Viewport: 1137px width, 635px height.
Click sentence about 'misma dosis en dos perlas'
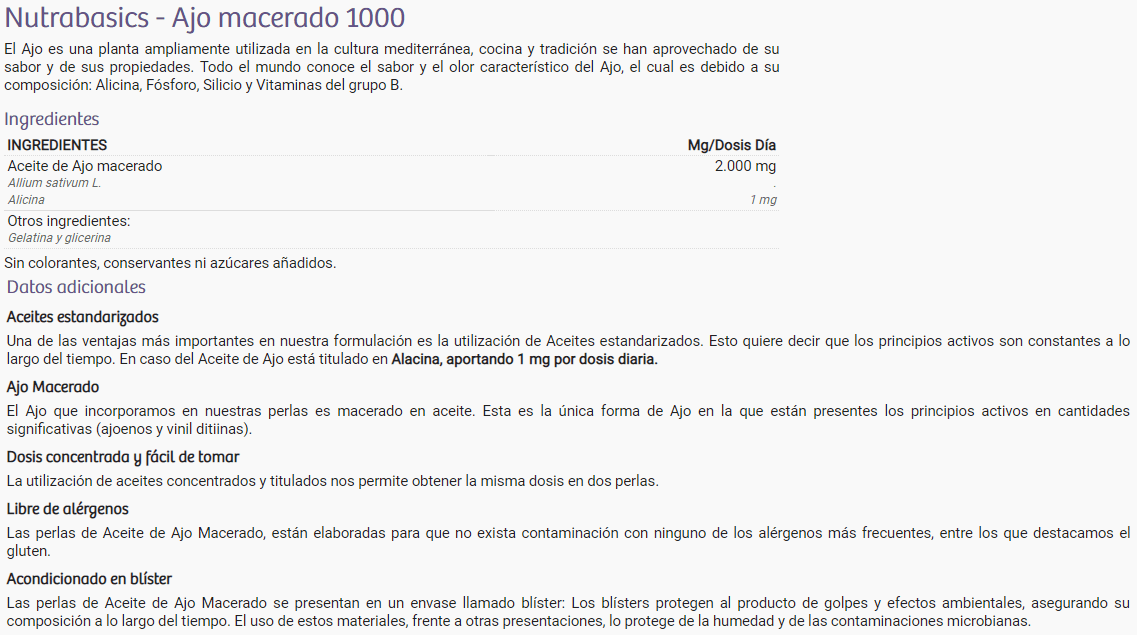pos(333,481)
